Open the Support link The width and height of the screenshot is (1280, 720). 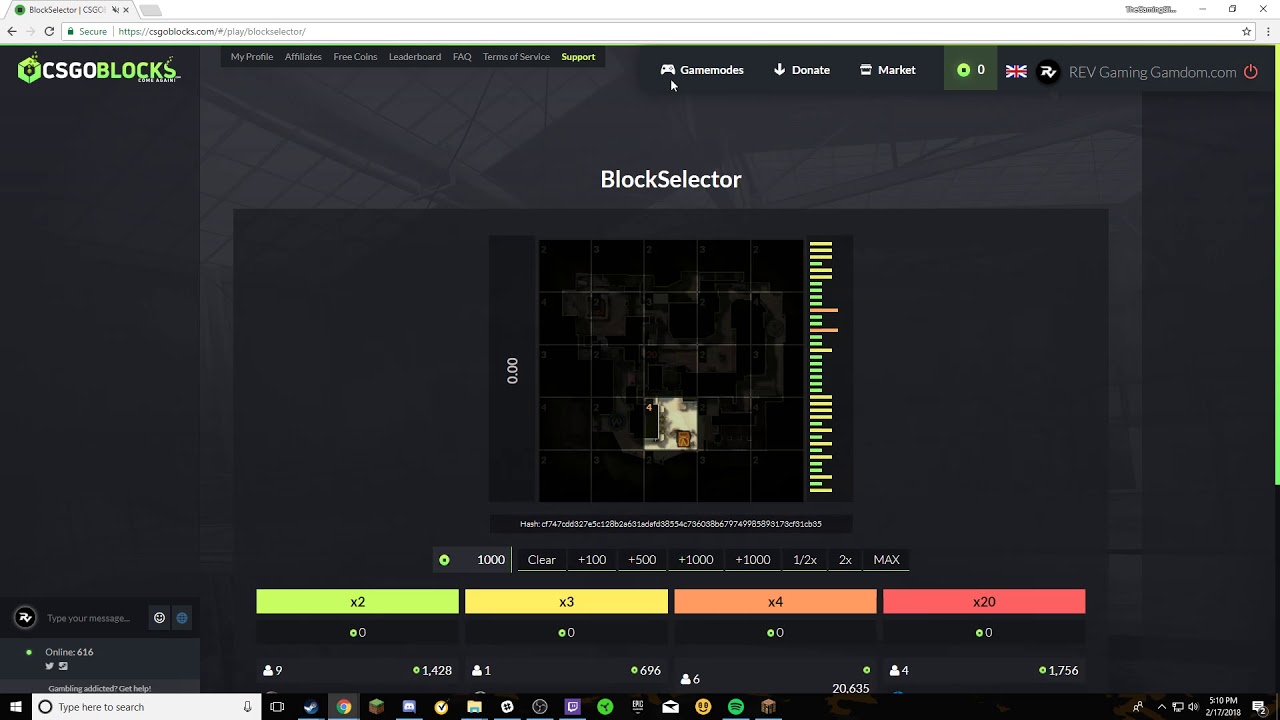578,57
